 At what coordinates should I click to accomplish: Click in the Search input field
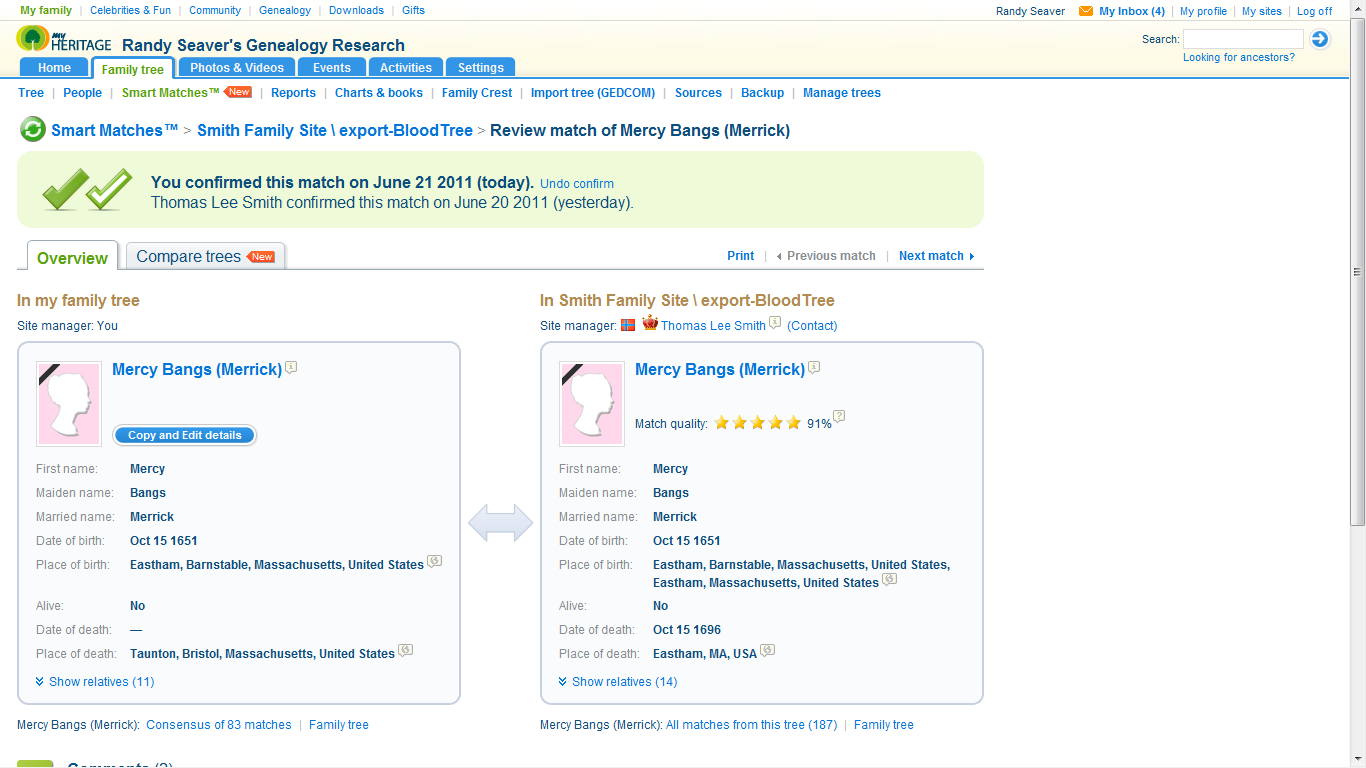(1244, 39)
